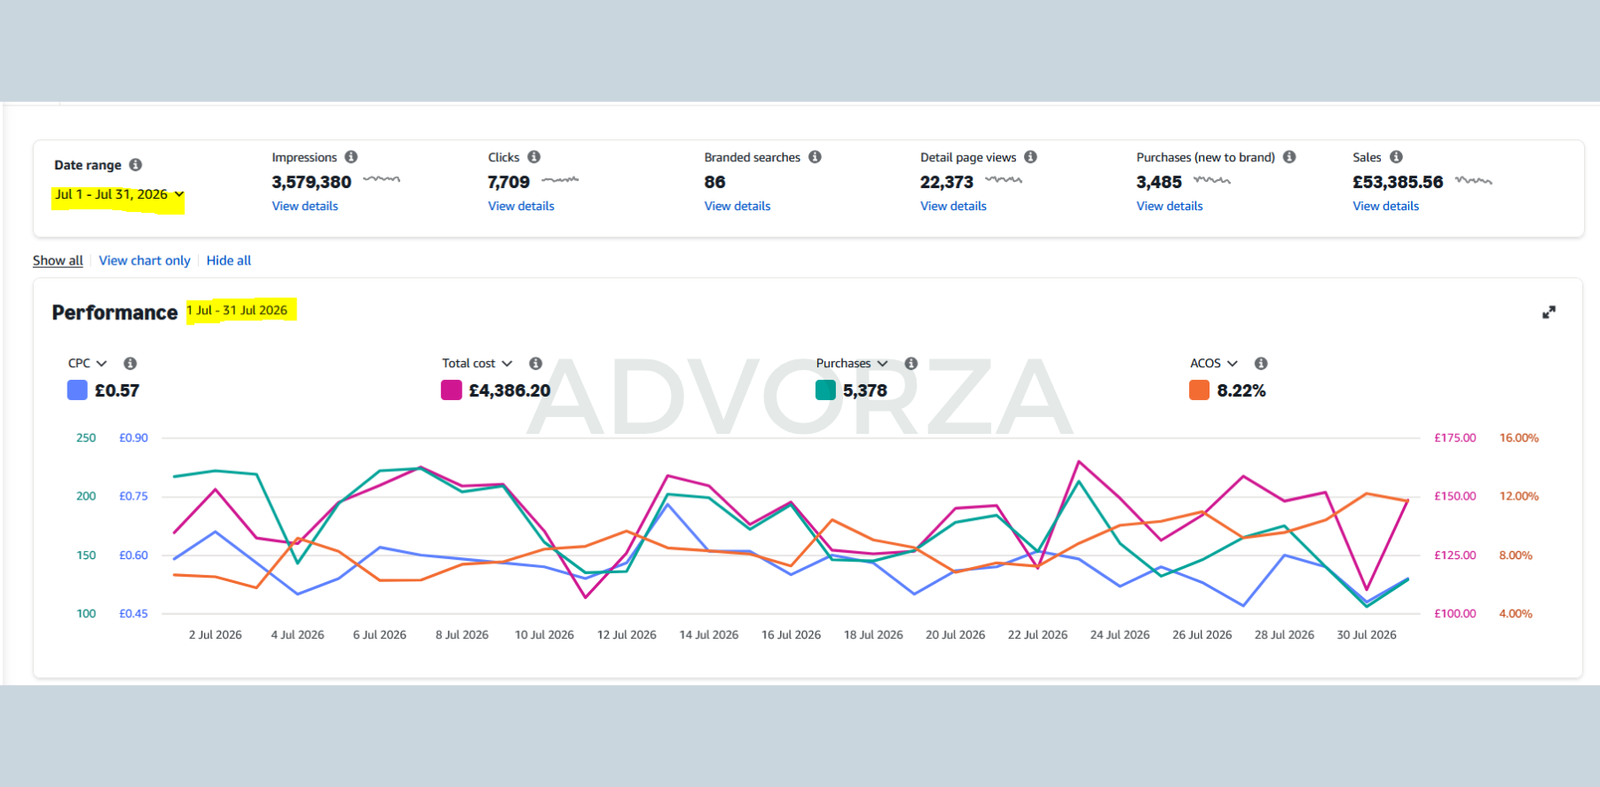Image resolution: width=1600 pixels, height=787 pixels.
Task: Click Total cost value £4,386.20
Action: click(x=510, y=391)
